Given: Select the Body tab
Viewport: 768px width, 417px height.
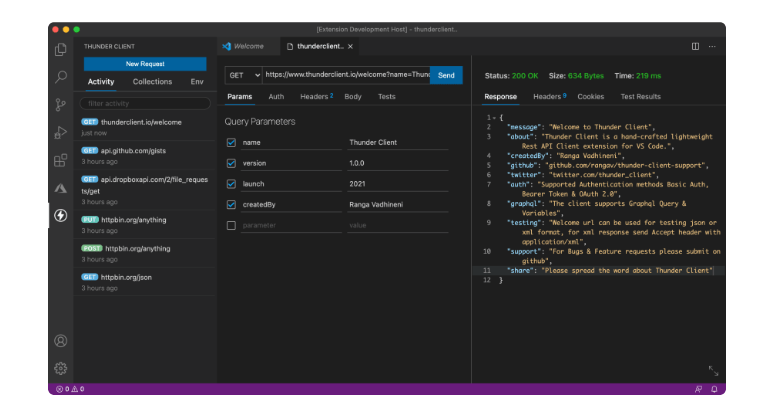Looking at the screenshot, I should pyautogui.click(x=353, y=97).
